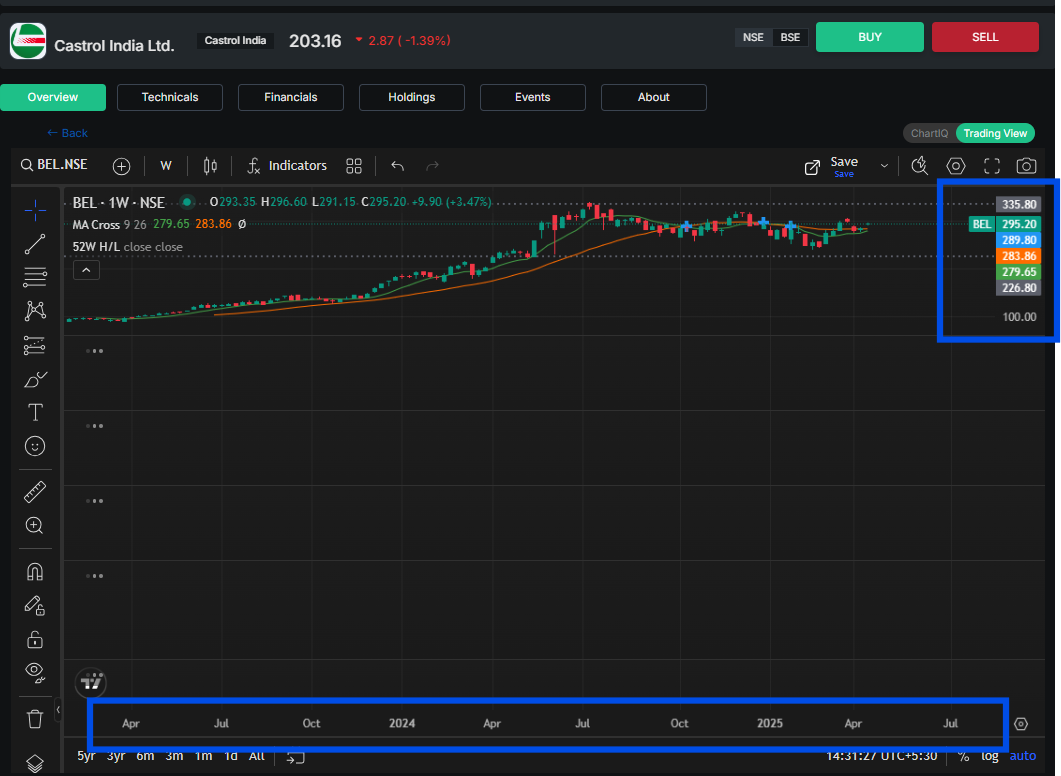Open the go to date icon
This screenshot has height=776, width=1061.
coord(296,757)
